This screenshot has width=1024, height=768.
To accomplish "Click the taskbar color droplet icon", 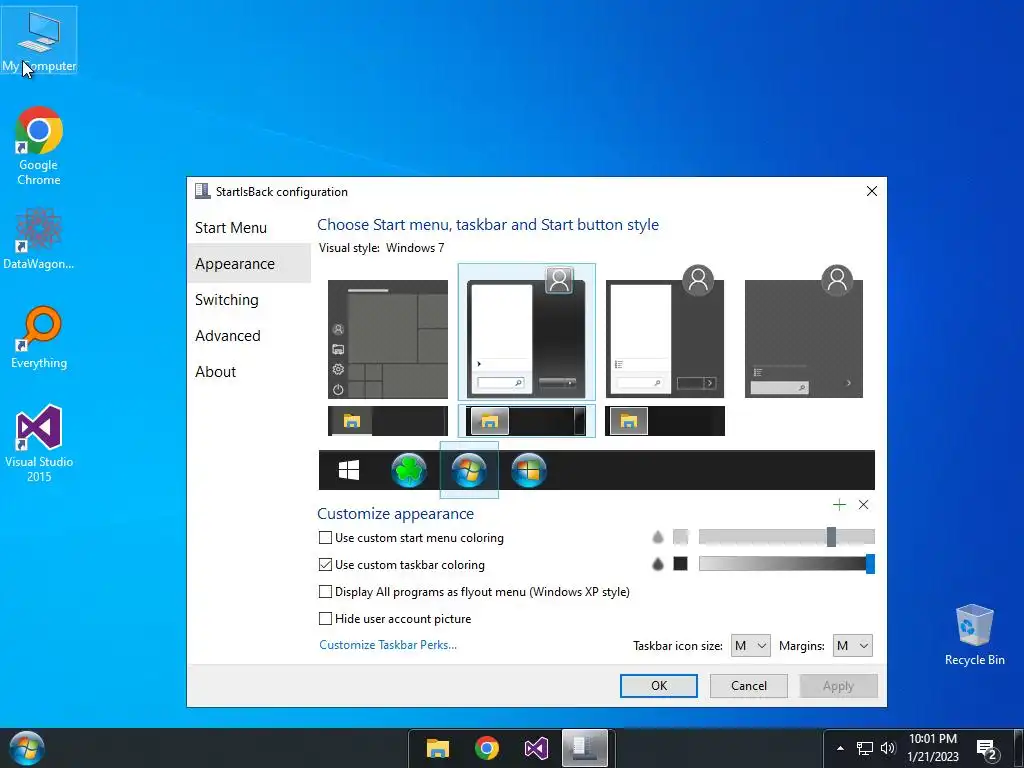I will pyautogui.click(x=658, y=564).
